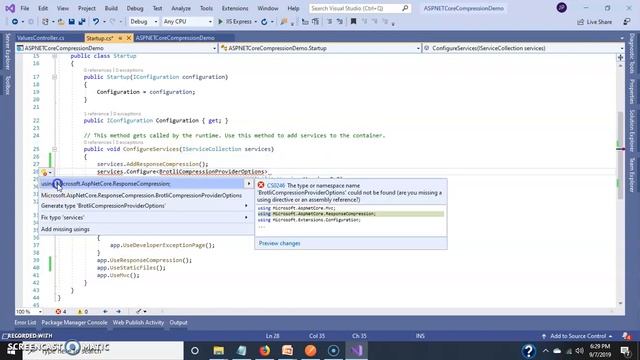This screenshot has width=640, height=360.
Task: Click the Save icon in toolbar
Action: (71, 22)
